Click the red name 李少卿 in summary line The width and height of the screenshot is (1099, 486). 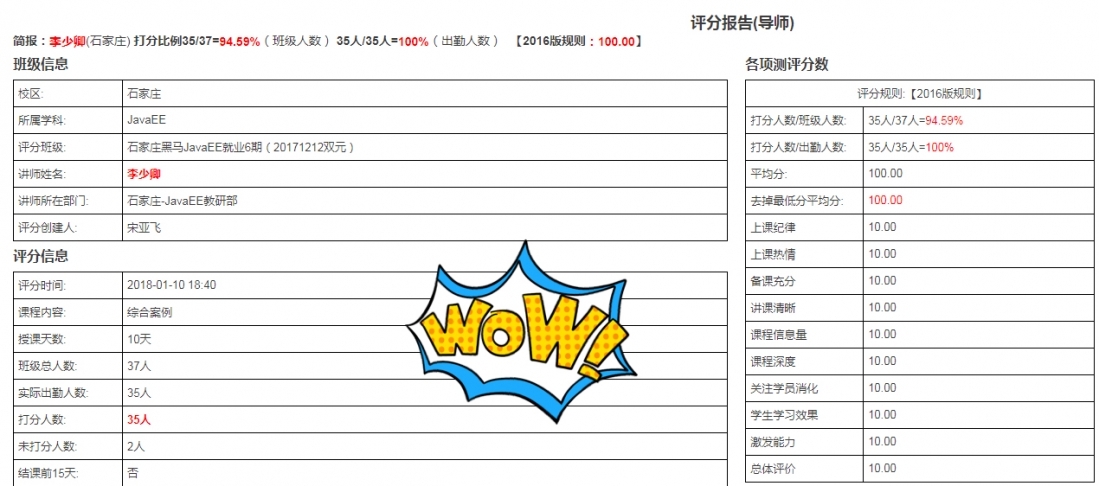pyautogui.click(x=68, y=42)
